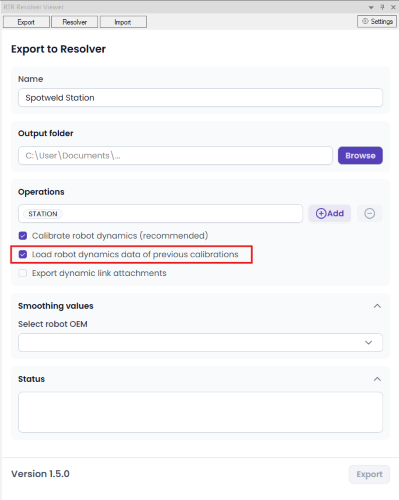Select the Export tab at top
Screen dimensions: 399x500
[26, 22]
